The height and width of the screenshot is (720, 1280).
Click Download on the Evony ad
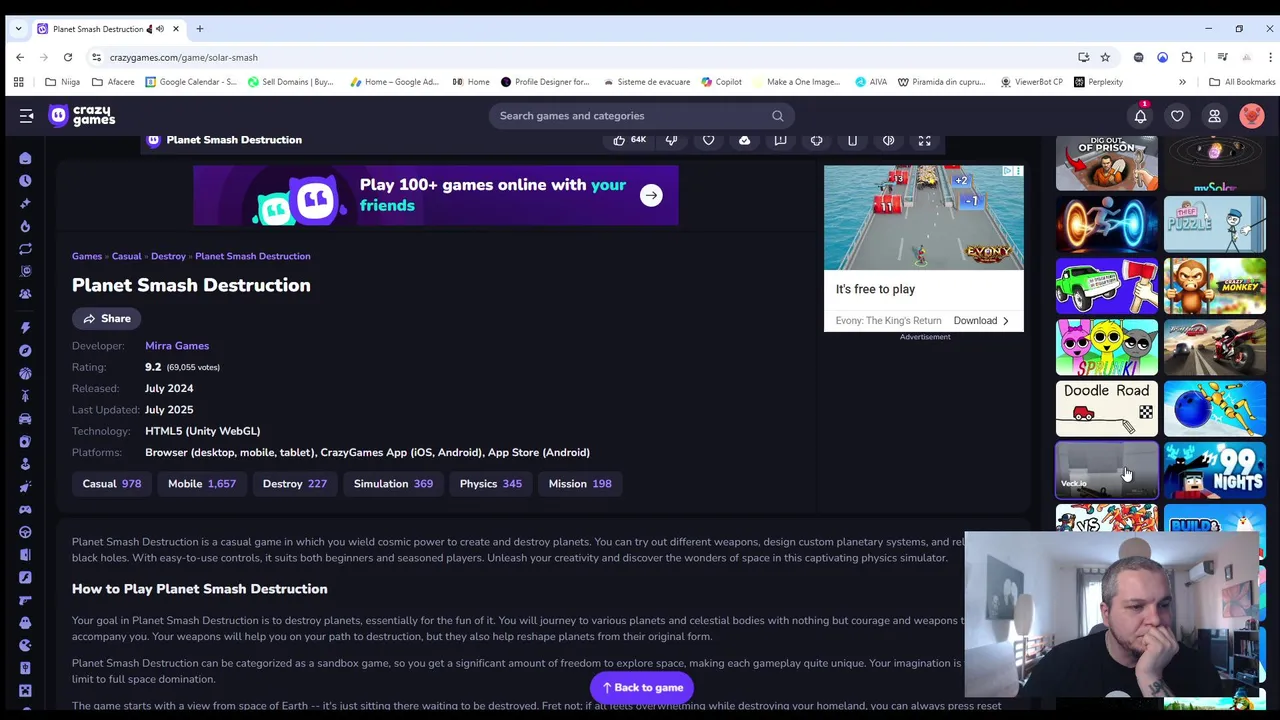(x=981, y=321)
